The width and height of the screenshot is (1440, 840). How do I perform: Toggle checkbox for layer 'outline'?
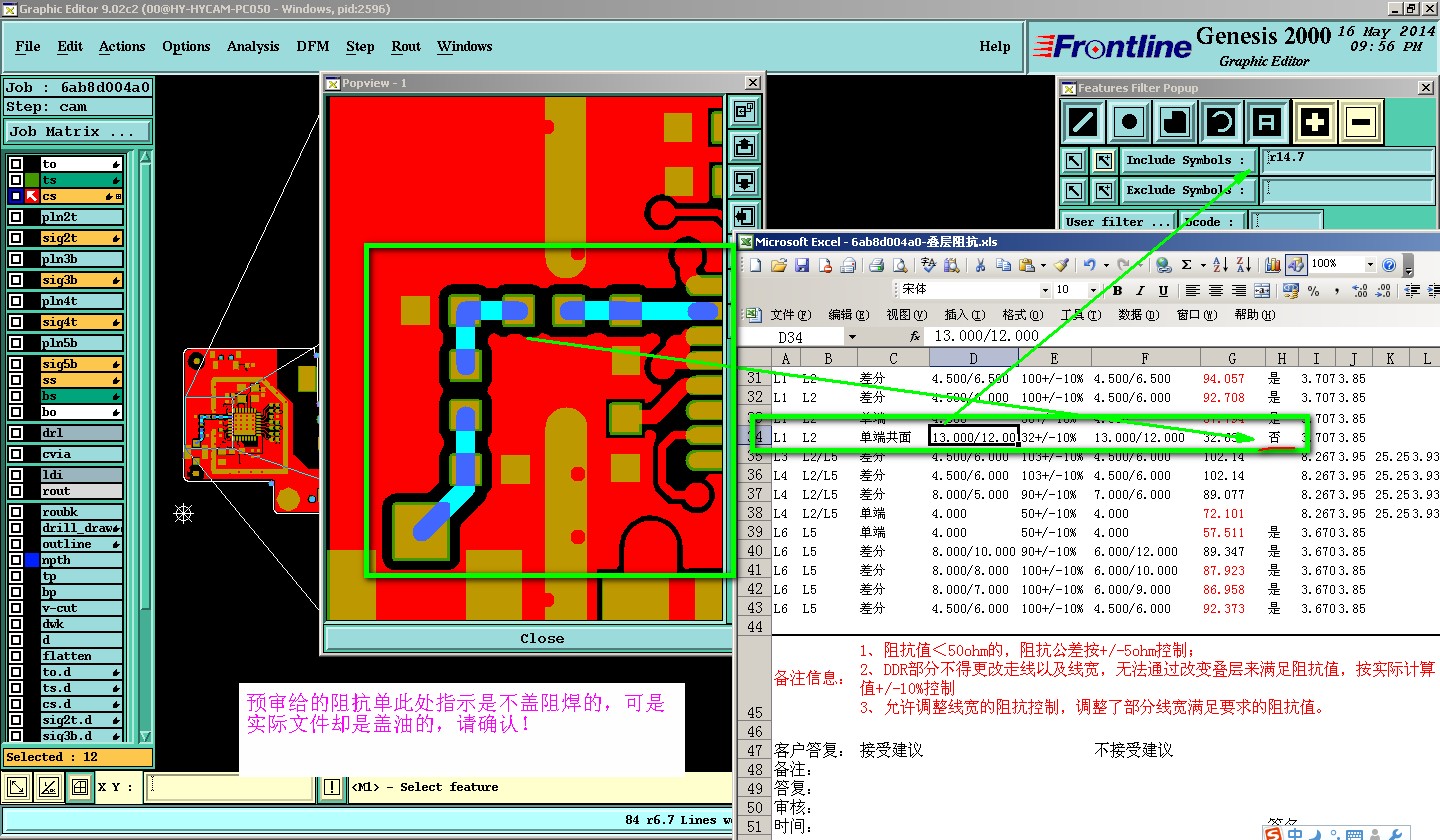coord(16,544)
